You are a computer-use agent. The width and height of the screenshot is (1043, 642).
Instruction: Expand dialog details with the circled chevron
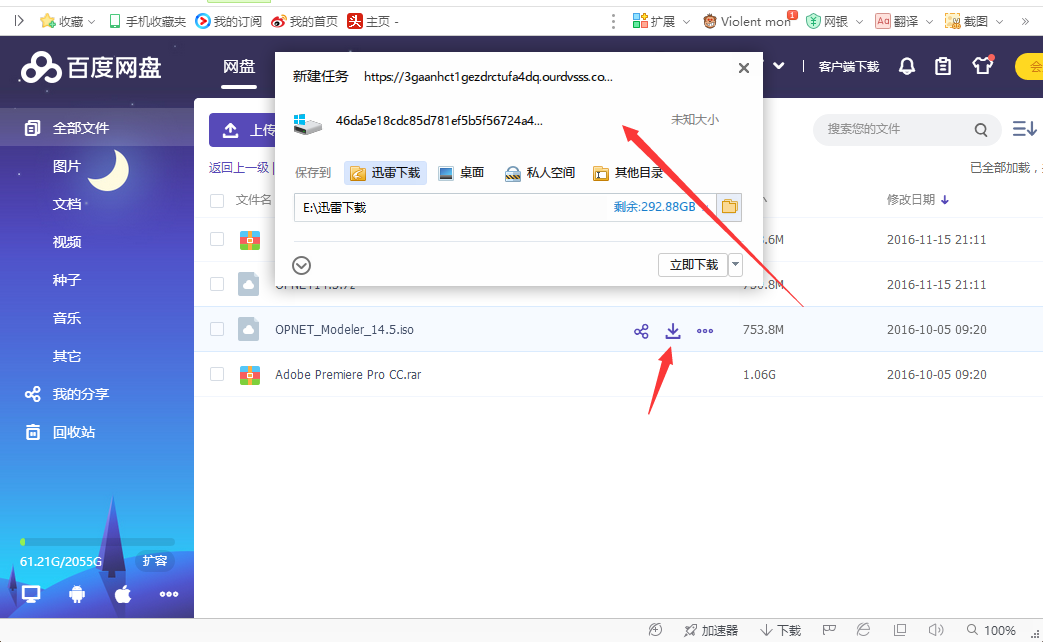(301, 265)
